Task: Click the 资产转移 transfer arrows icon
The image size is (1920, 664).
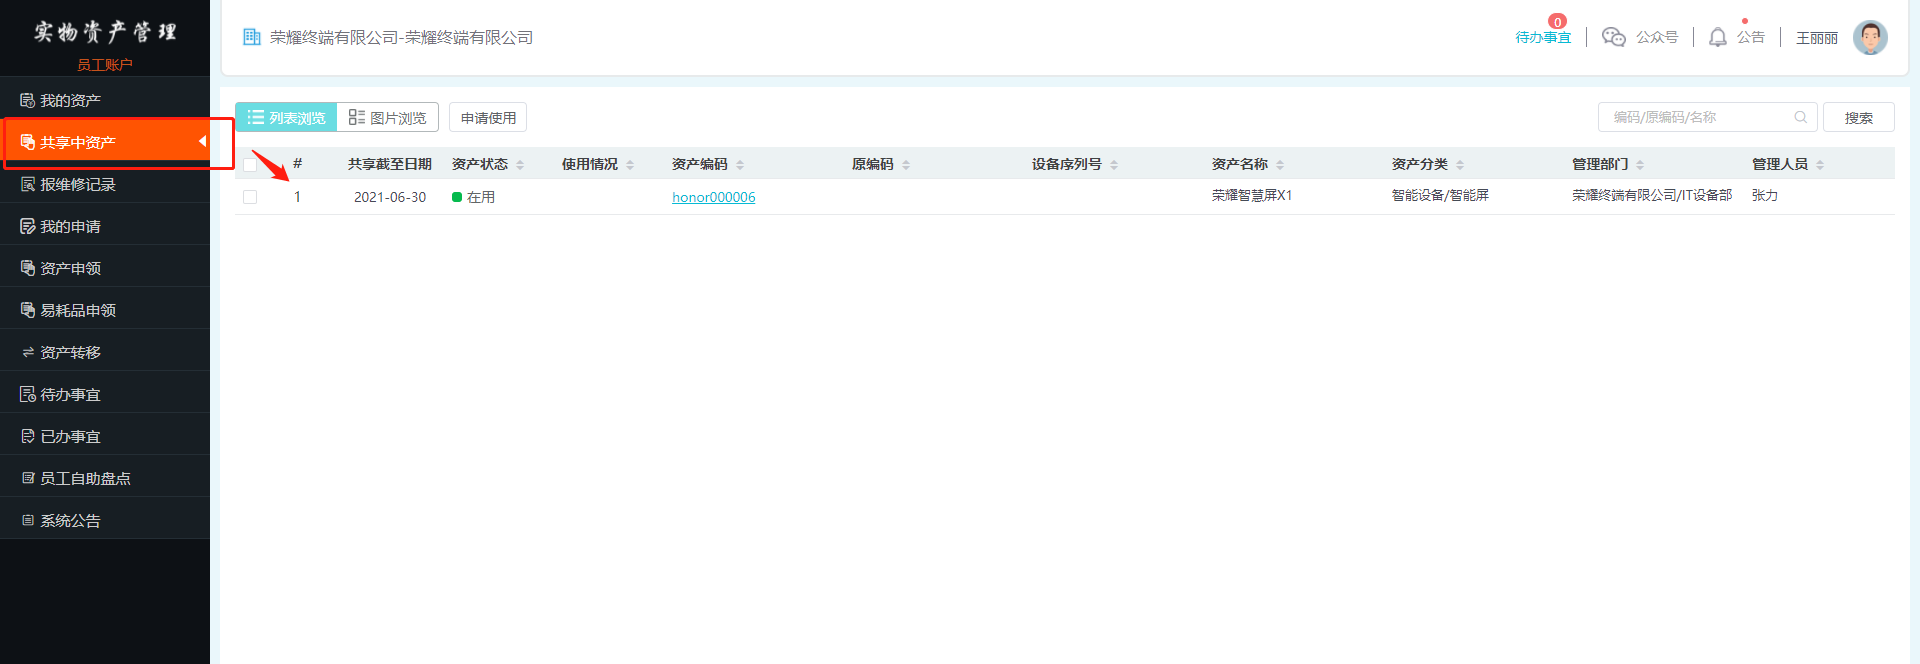Action: (28, 352)
